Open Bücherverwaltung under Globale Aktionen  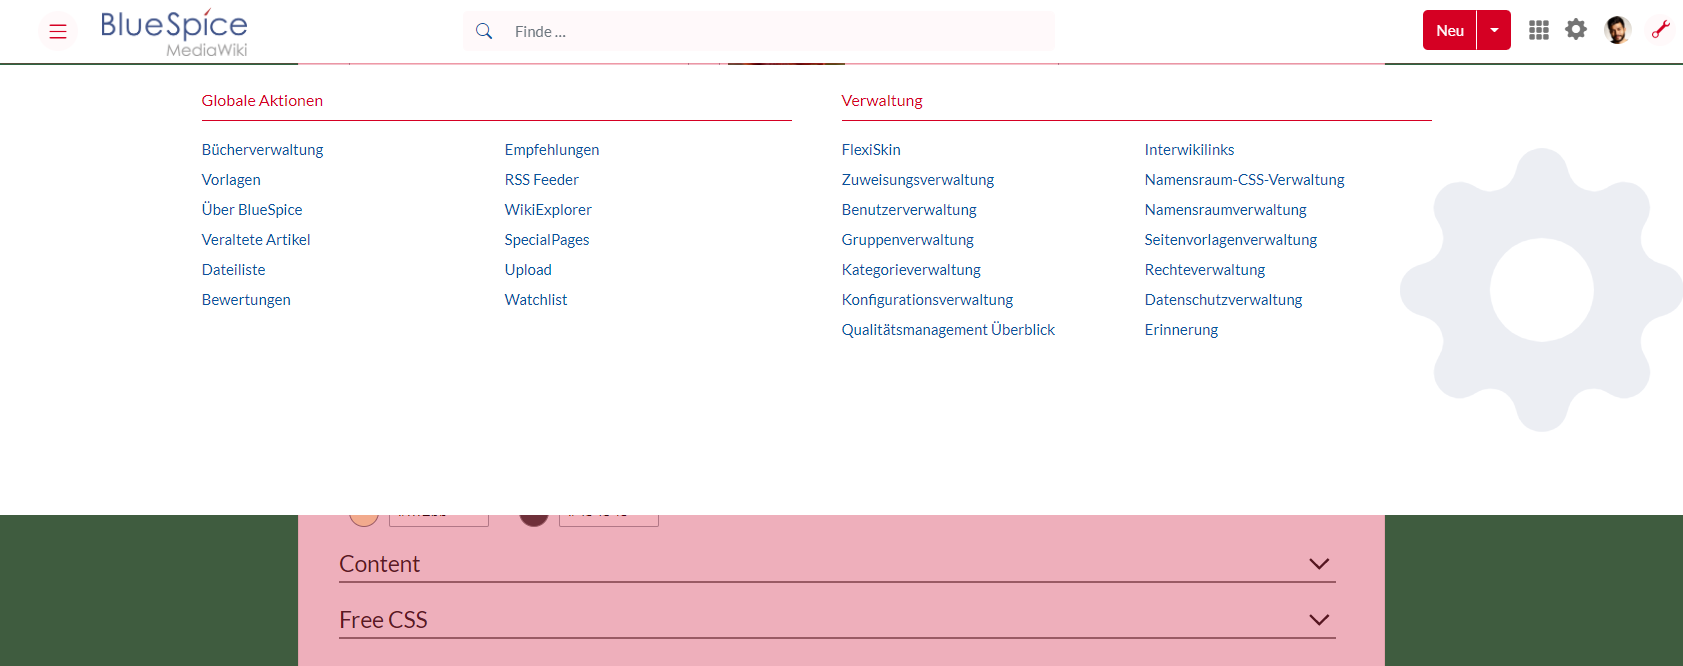click(x=262, y=150)
